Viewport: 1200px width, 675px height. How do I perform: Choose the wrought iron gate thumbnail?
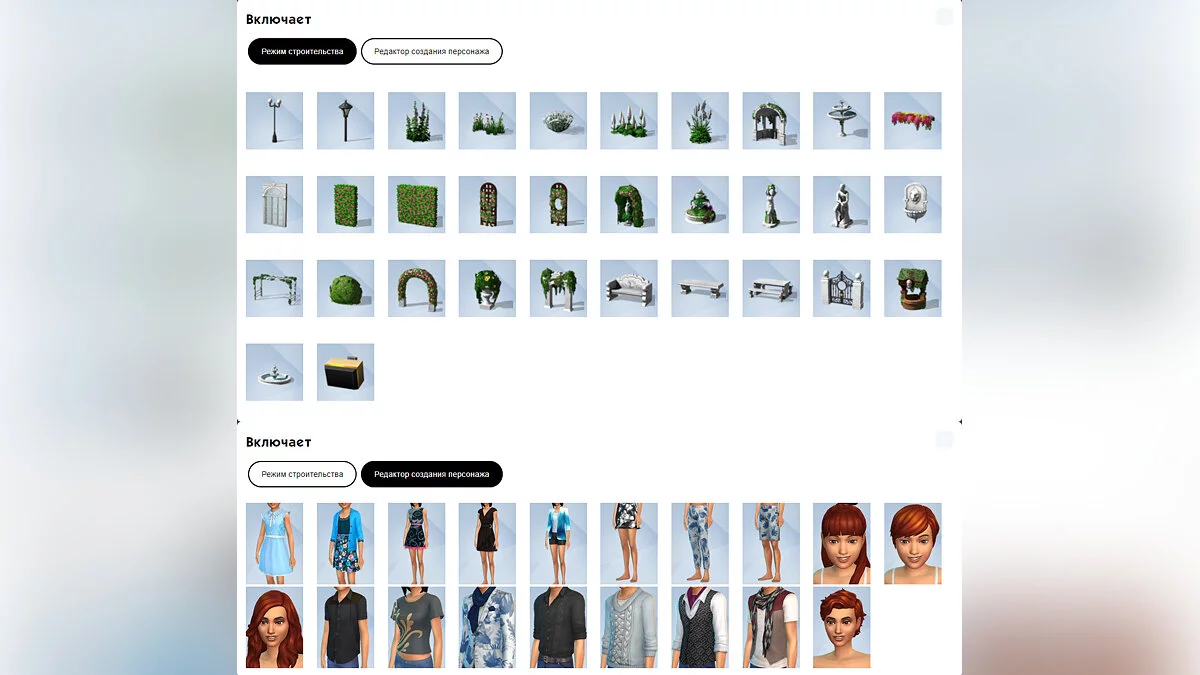coord(841,289)
